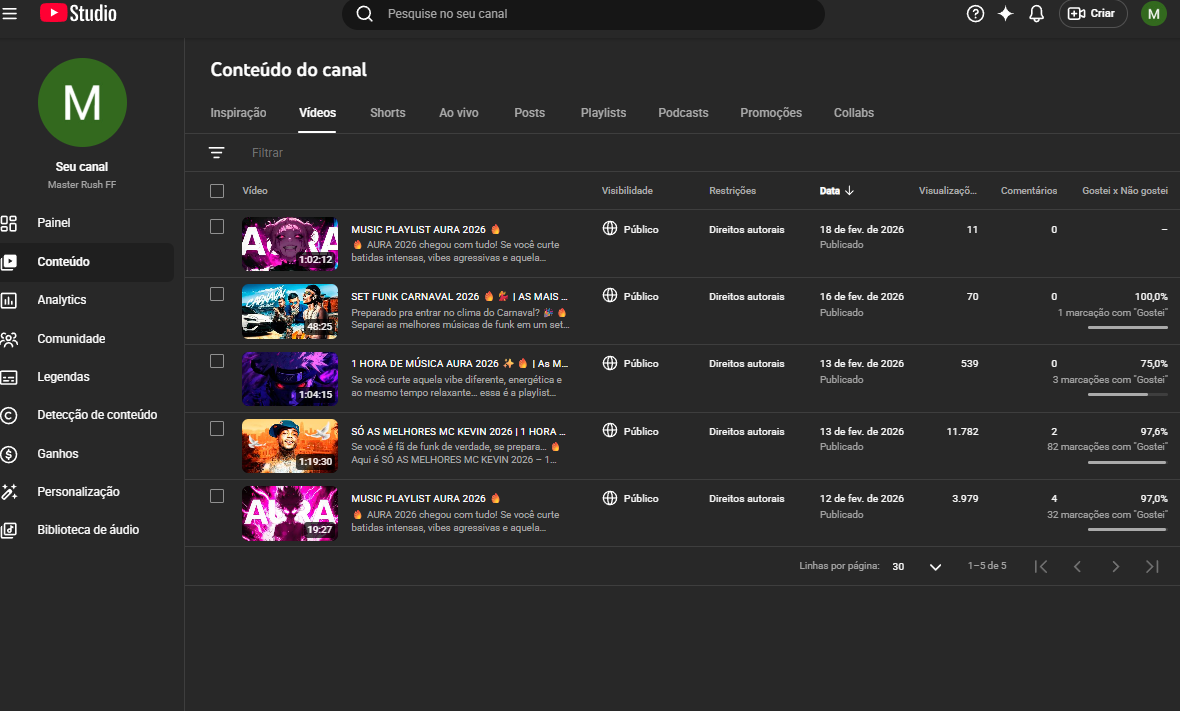
Task: Open the sparkle AI assistant icon
Action: [x=1005, y=14]
